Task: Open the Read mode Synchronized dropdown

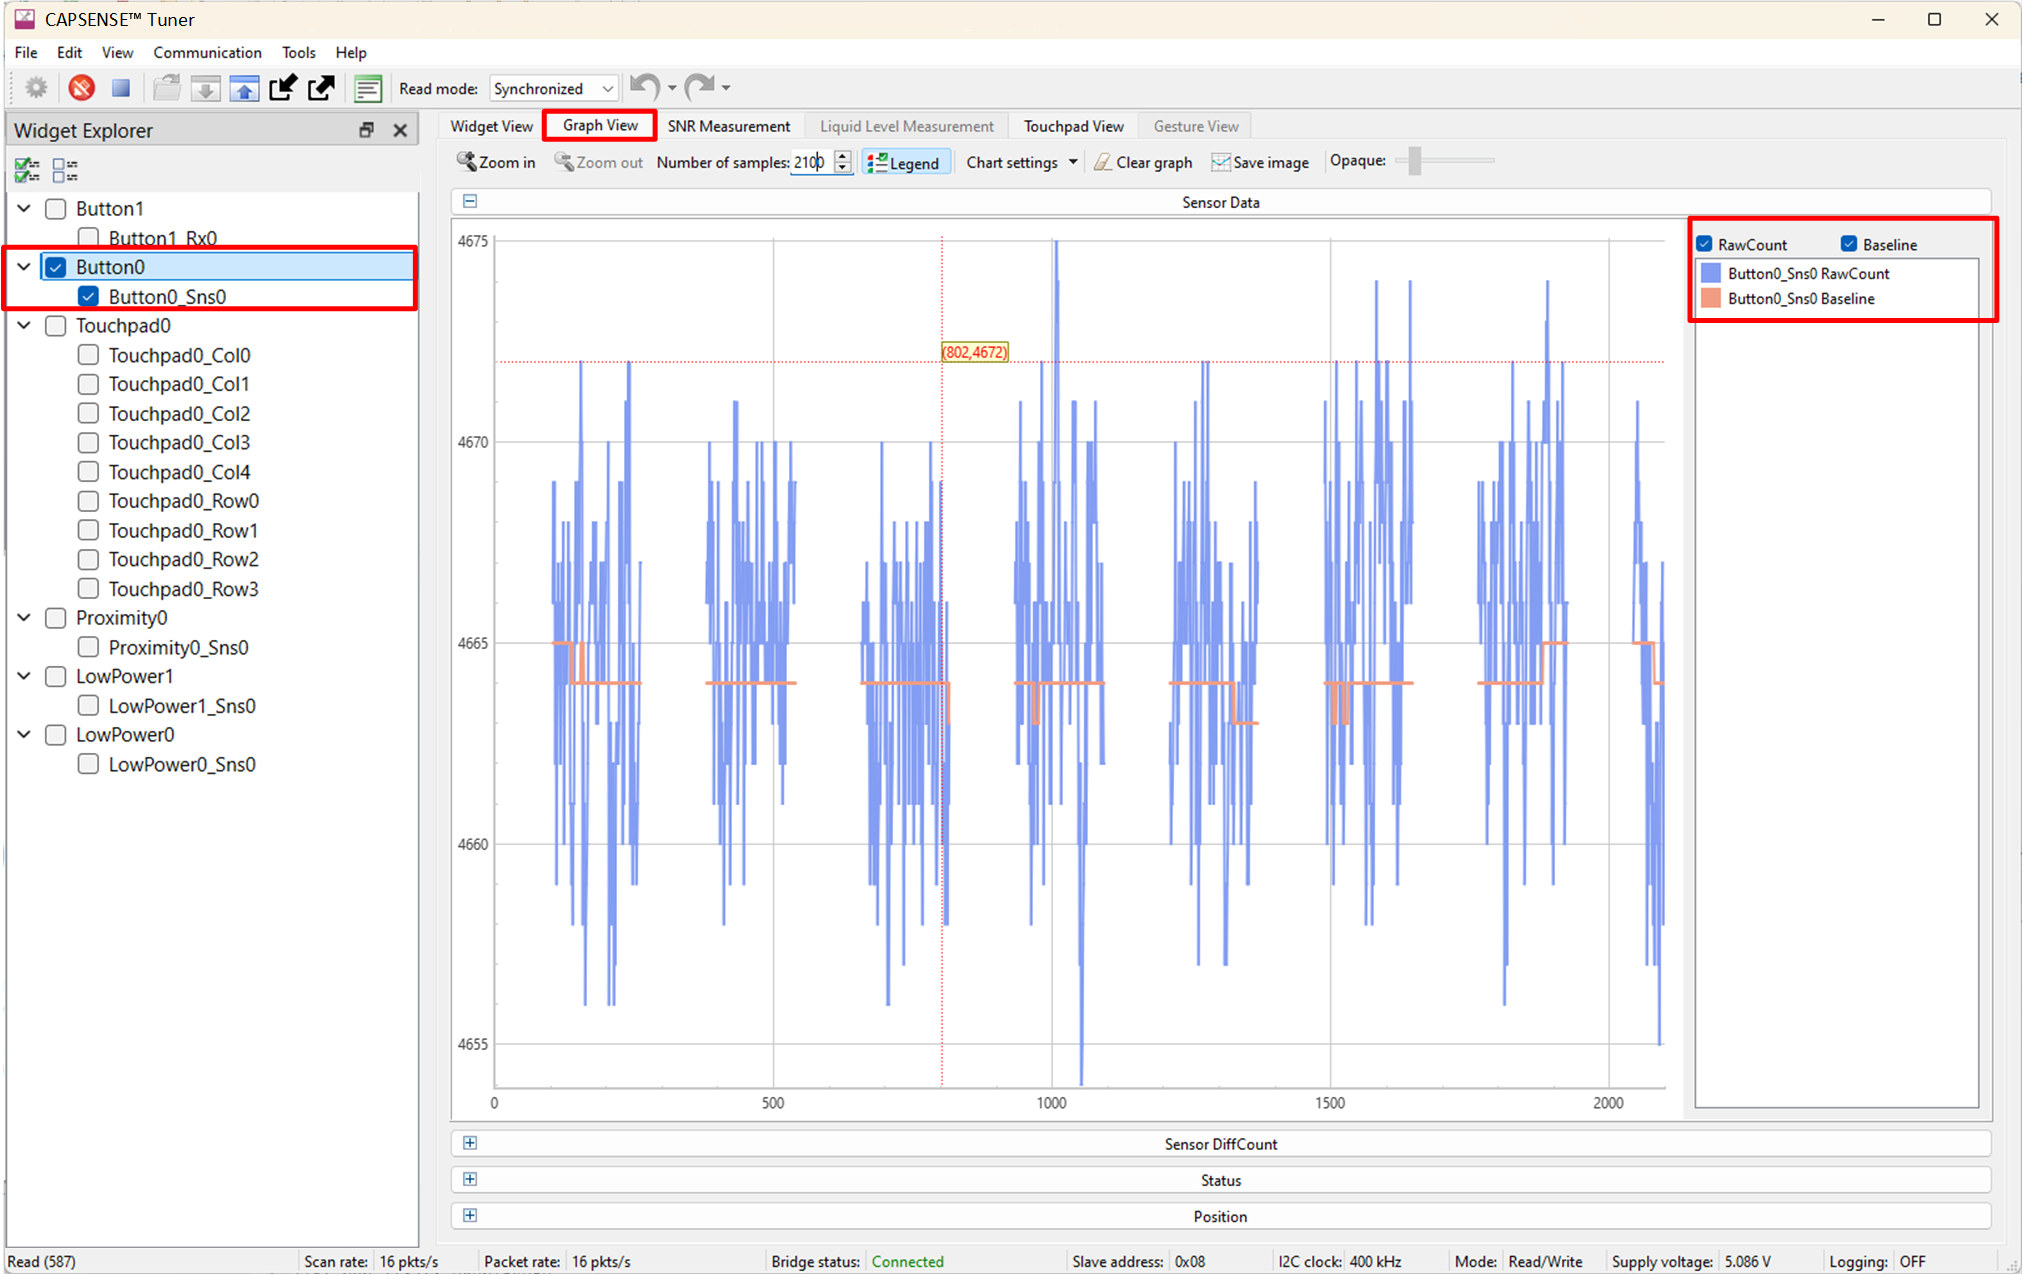Action: point(554,88)
